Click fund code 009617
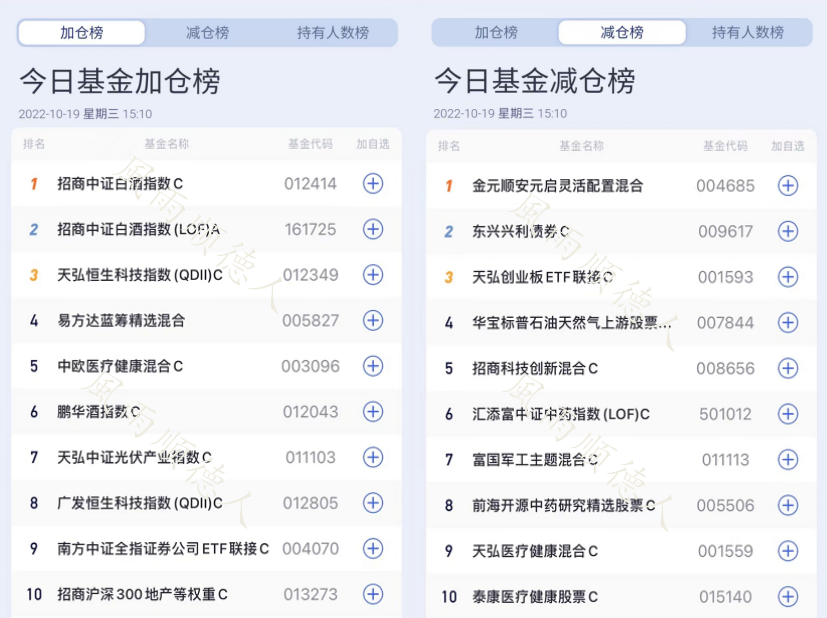Image resolution: width=827 pixels, height=618 pixels. [726, 231]
